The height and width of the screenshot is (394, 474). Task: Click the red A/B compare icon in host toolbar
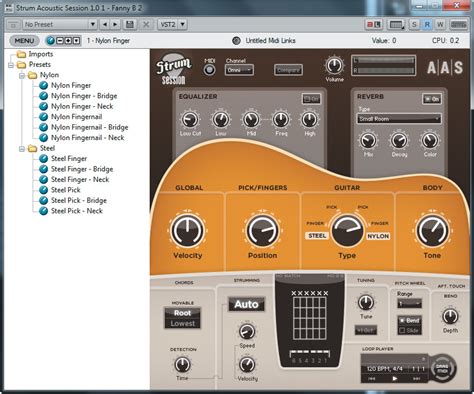374,24
